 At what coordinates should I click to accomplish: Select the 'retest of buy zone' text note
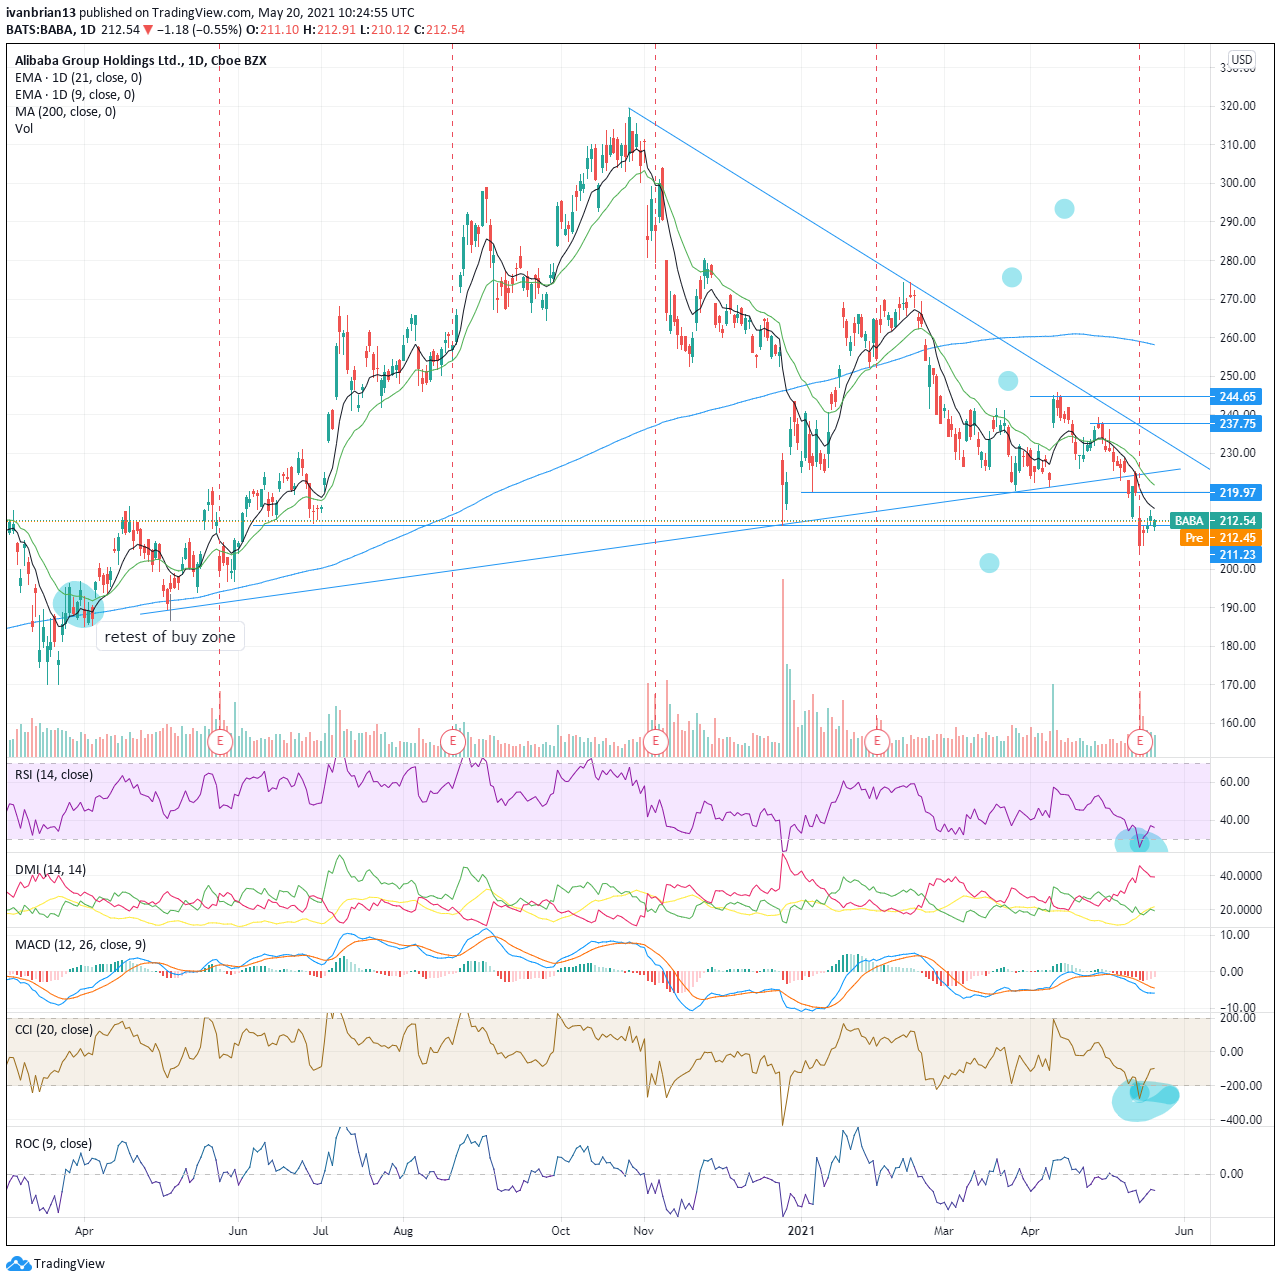pyautogui.click(x=170, y=637)
